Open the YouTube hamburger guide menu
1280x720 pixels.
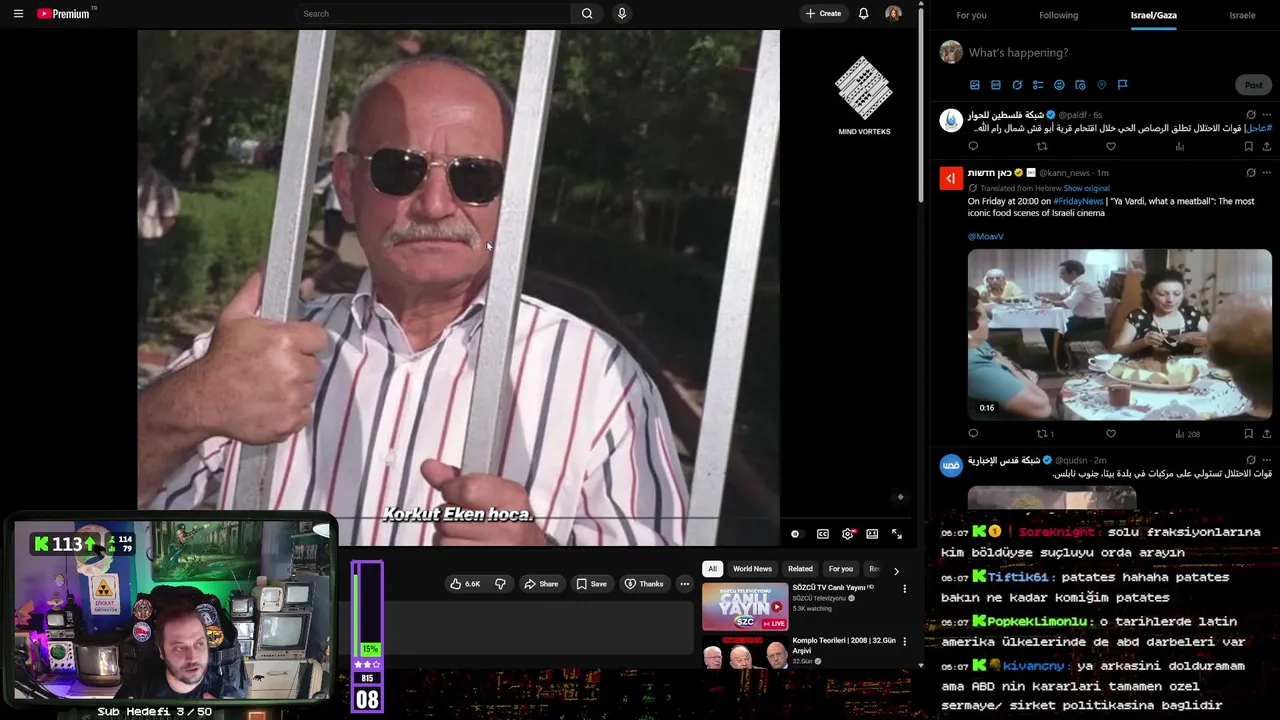click(18, 14)
